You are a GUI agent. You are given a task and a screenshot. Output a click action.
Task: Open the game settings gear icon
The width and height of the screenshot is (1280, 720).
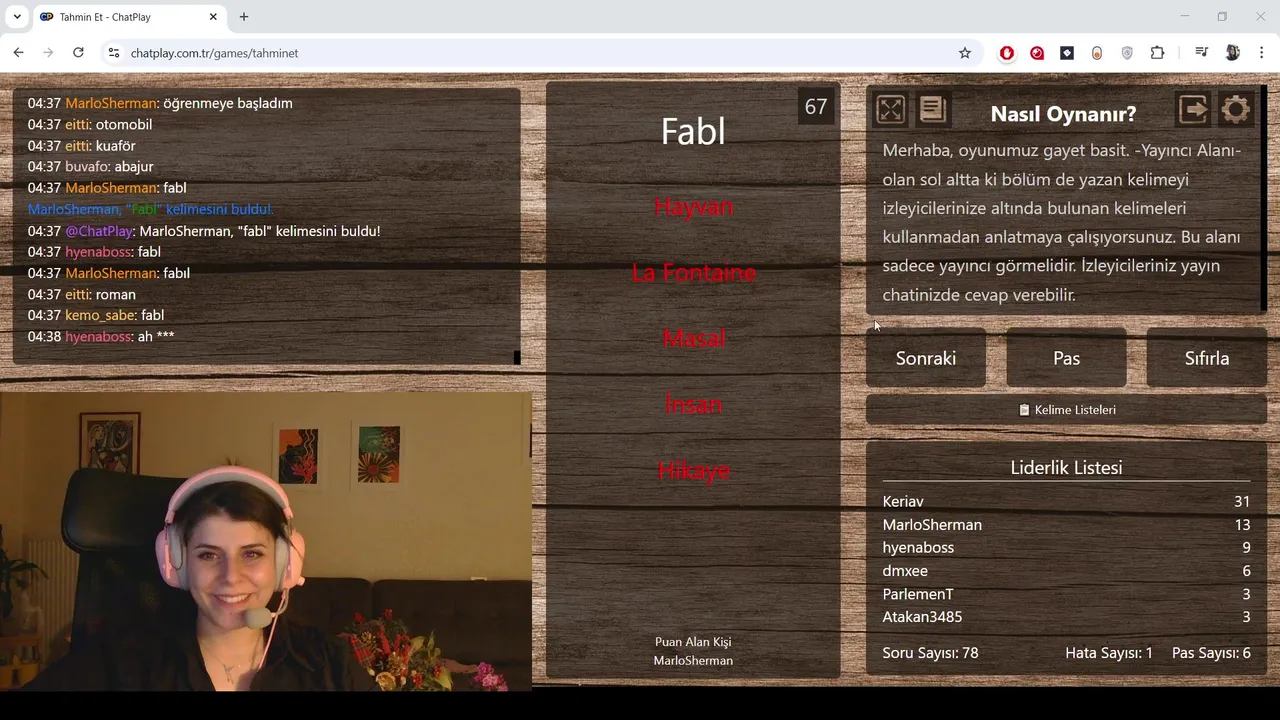point(1236,109)
